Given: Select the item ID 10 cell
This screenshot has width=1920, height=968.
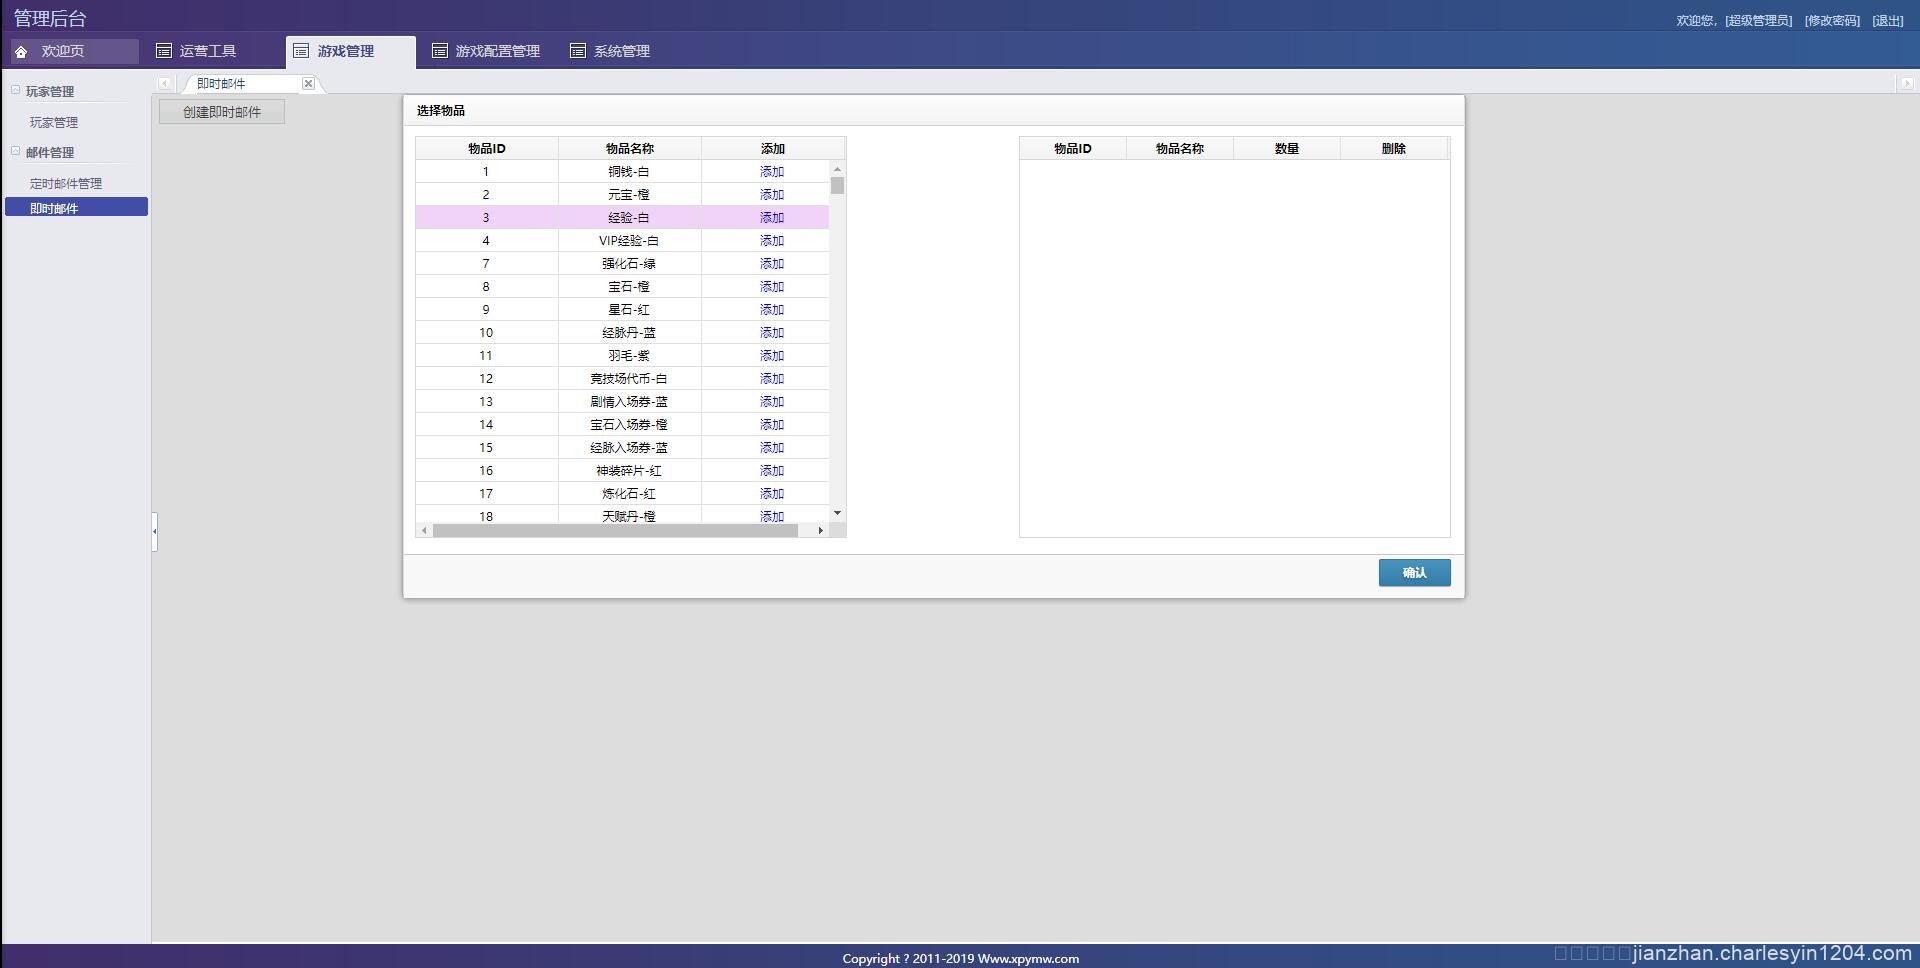Looking at the screenshot, I should pos(487,333).
